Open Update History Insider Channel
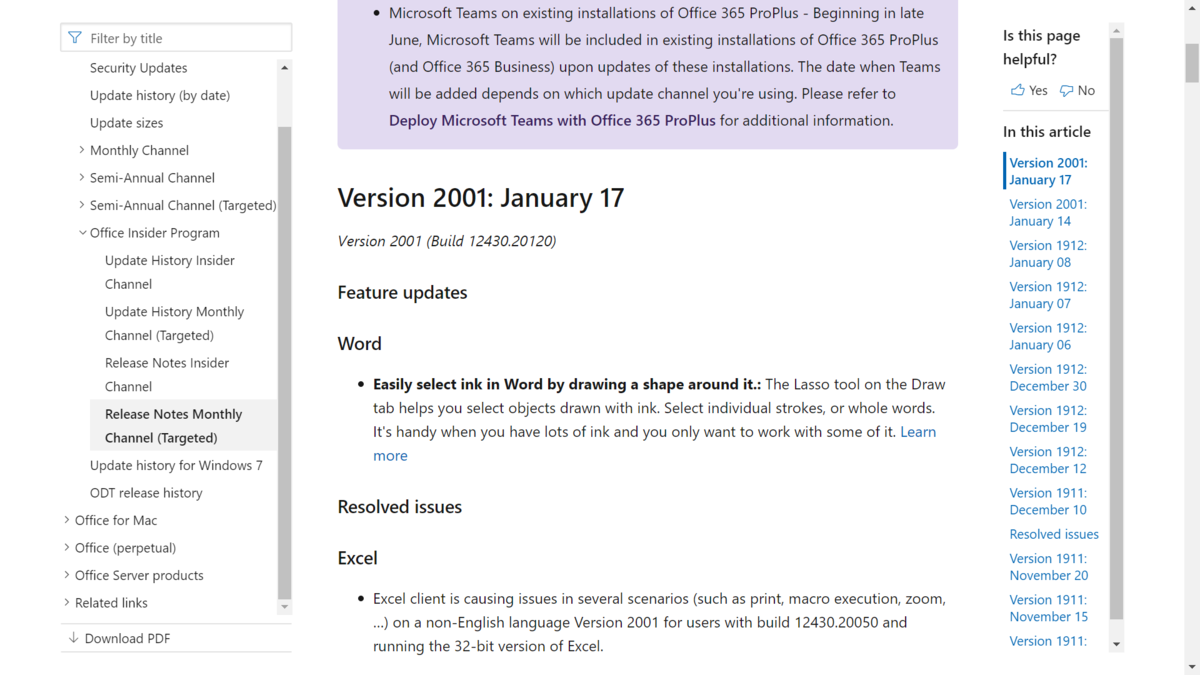1200x675 pixels. tap(170, 272)
